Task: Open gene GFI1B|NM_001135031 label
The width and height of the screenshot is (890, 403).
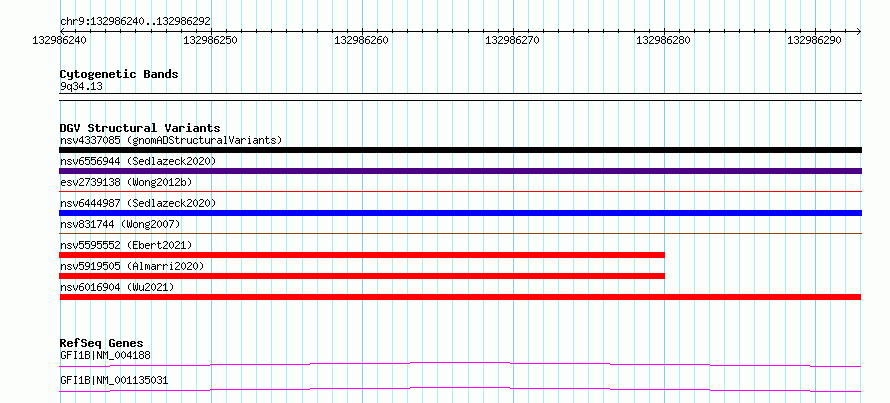Action: 114,380
